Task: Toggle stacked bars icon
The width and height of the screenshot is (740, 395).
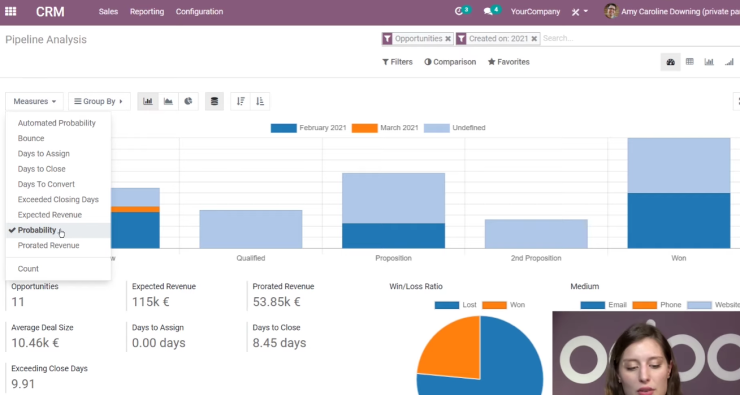Action: [x=214, y=101]
